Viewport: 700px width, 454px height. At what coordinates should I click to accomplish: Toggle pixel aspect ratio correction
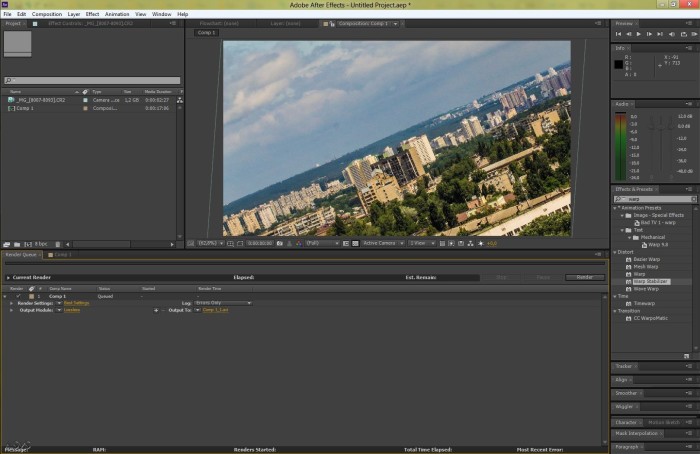pos(442,243)
